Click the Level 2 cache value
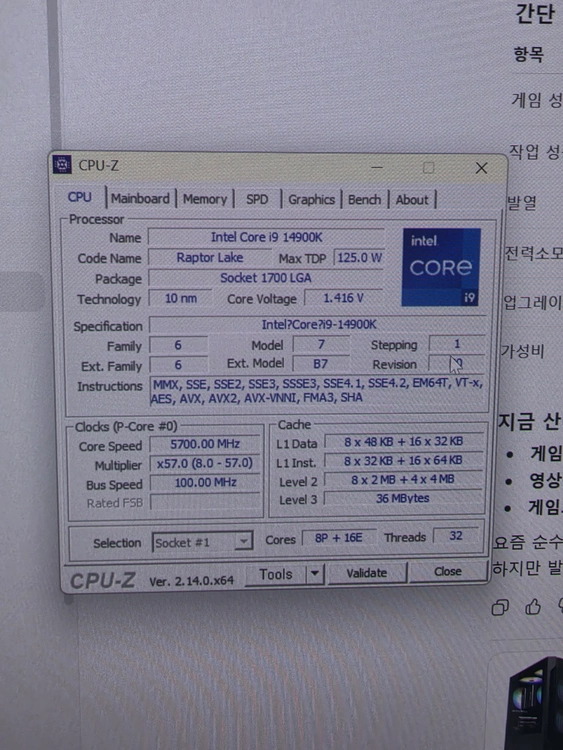 [403, 479]
